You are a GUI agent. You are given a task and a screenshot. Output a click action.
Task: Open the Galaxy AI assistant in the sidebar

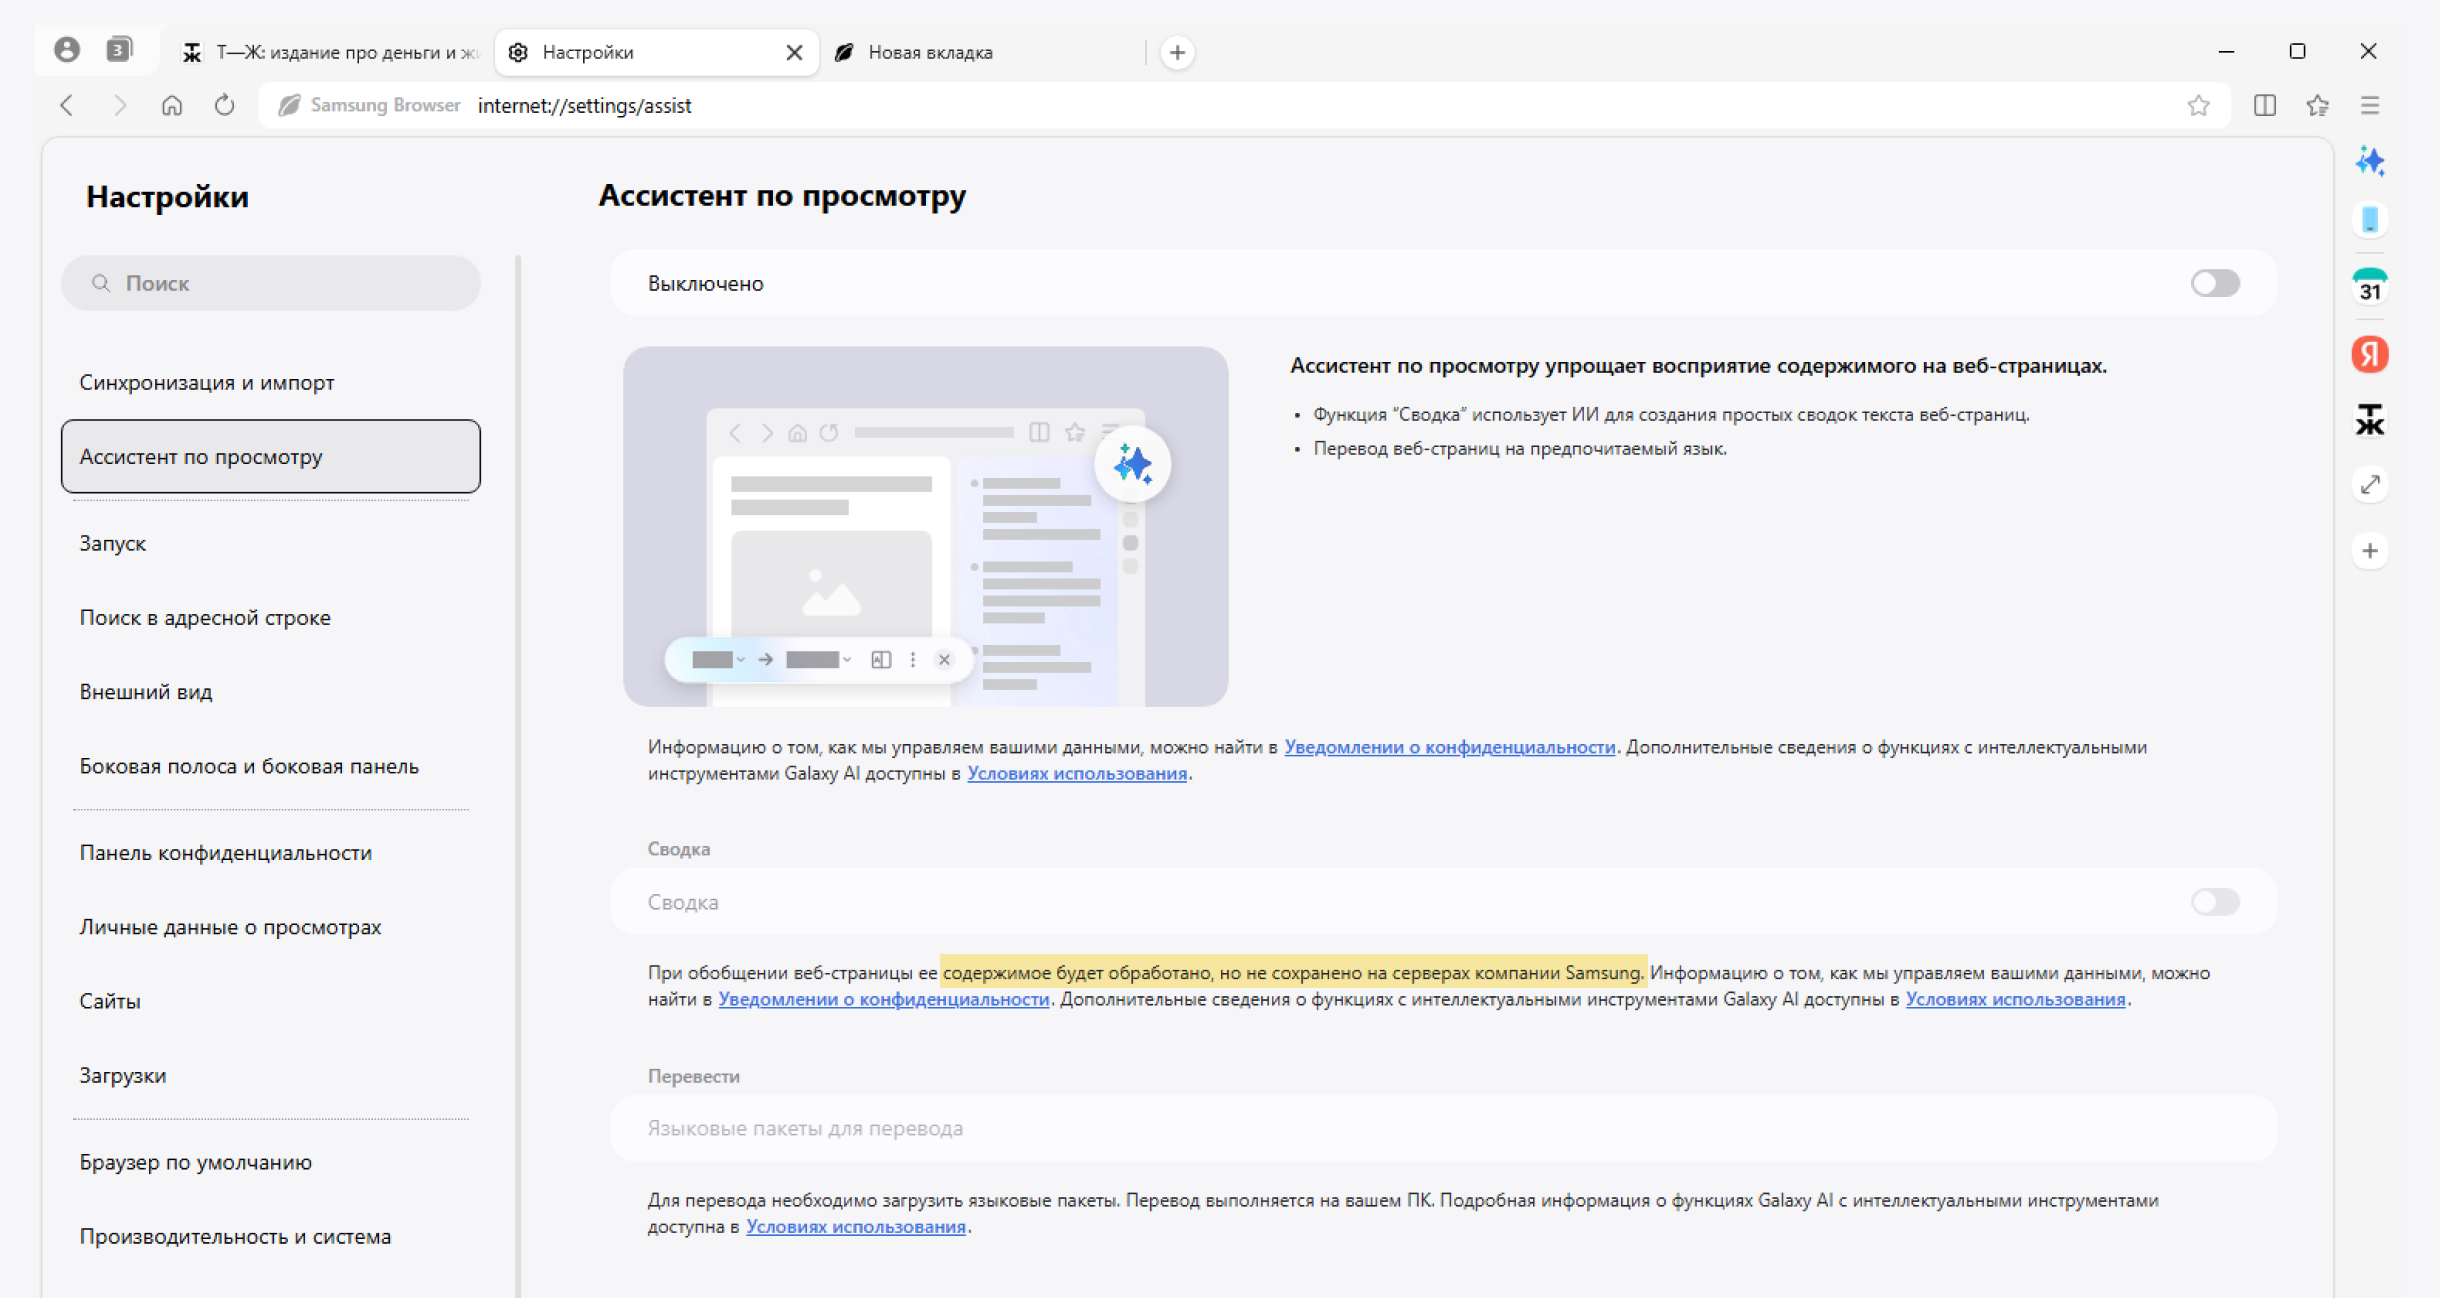2370,161
